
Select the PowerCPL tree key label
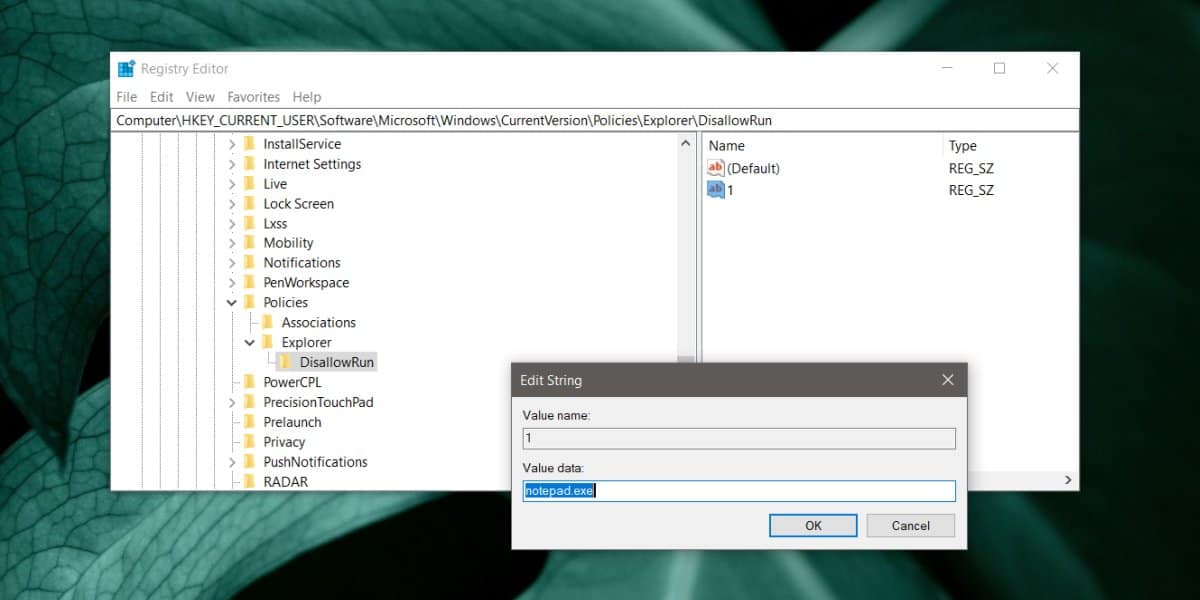click(x=292, y=382)
